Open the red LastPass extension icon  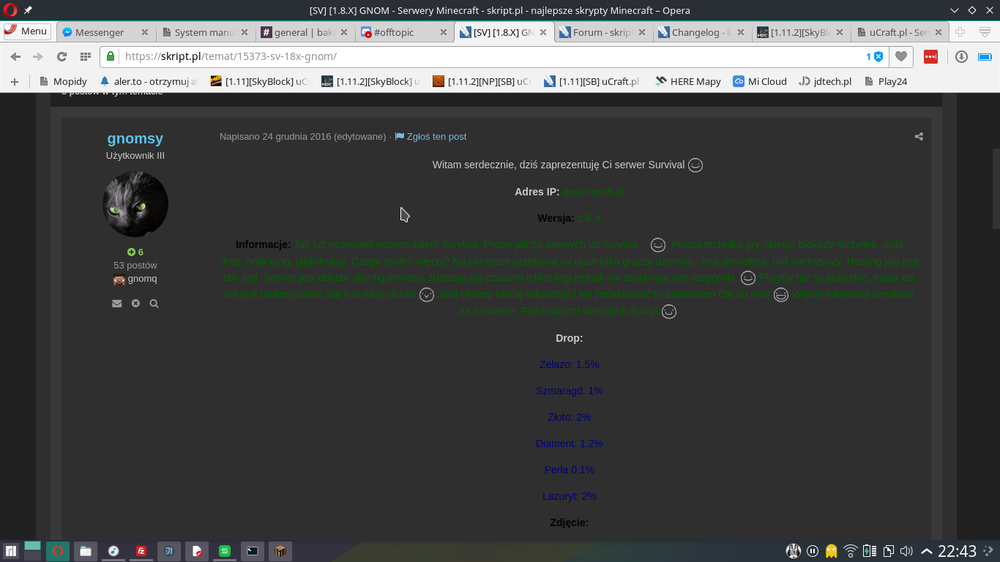point(930,57)
